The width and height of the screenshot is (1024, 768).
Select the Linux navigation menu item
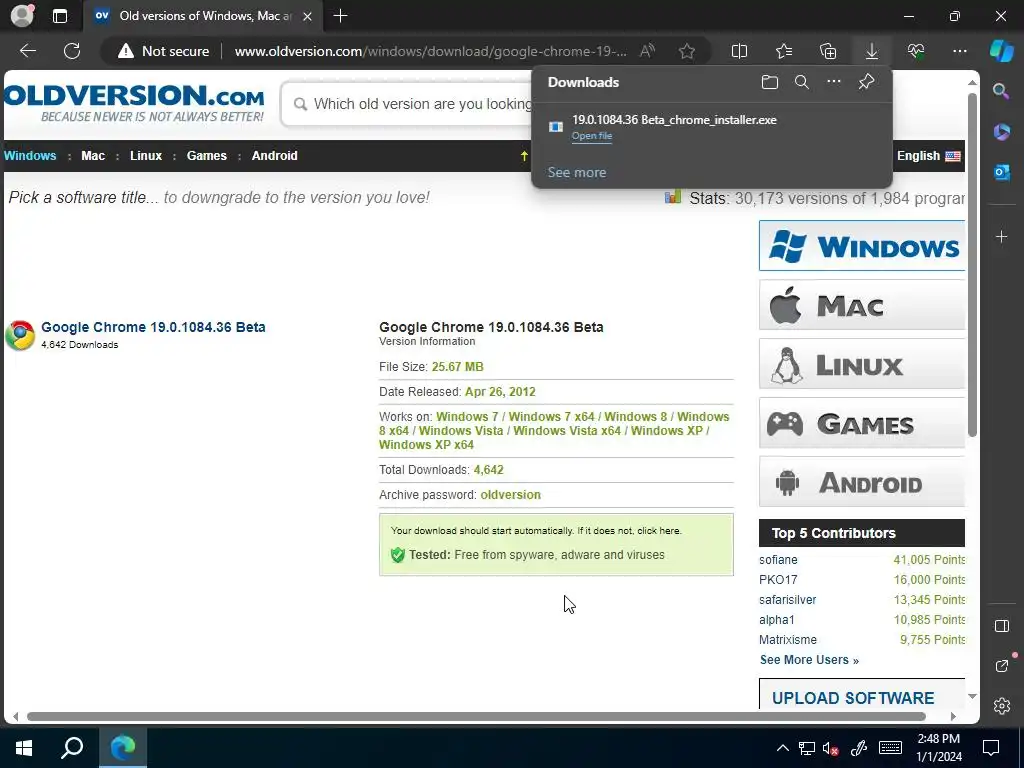(146, 155)
